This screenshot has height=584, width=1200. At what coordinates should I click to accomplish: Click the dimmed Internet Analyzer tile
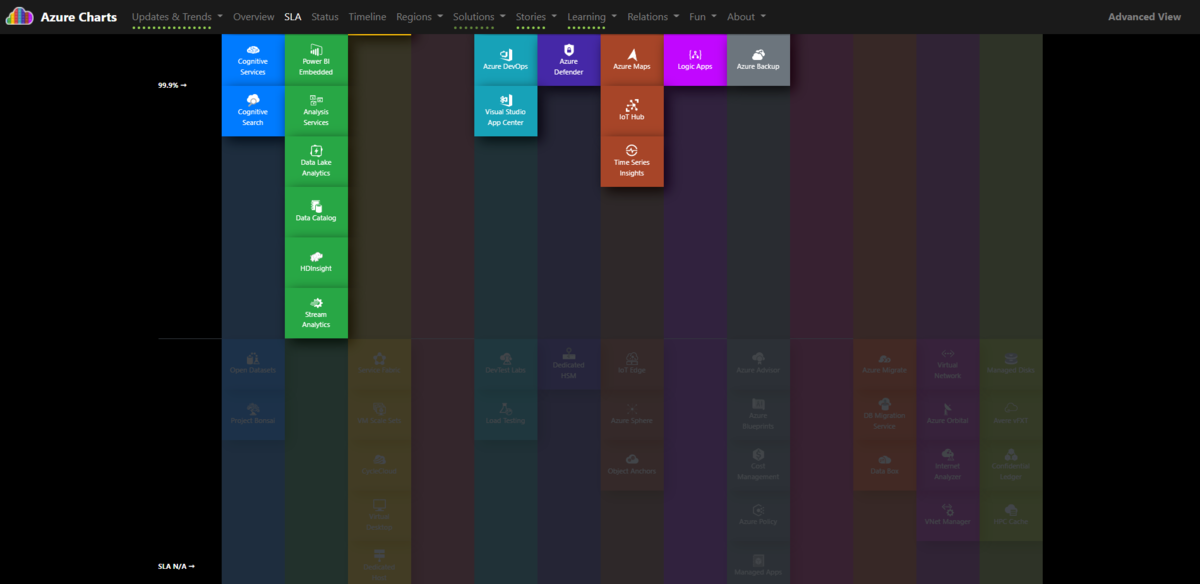tap(947, 465)
